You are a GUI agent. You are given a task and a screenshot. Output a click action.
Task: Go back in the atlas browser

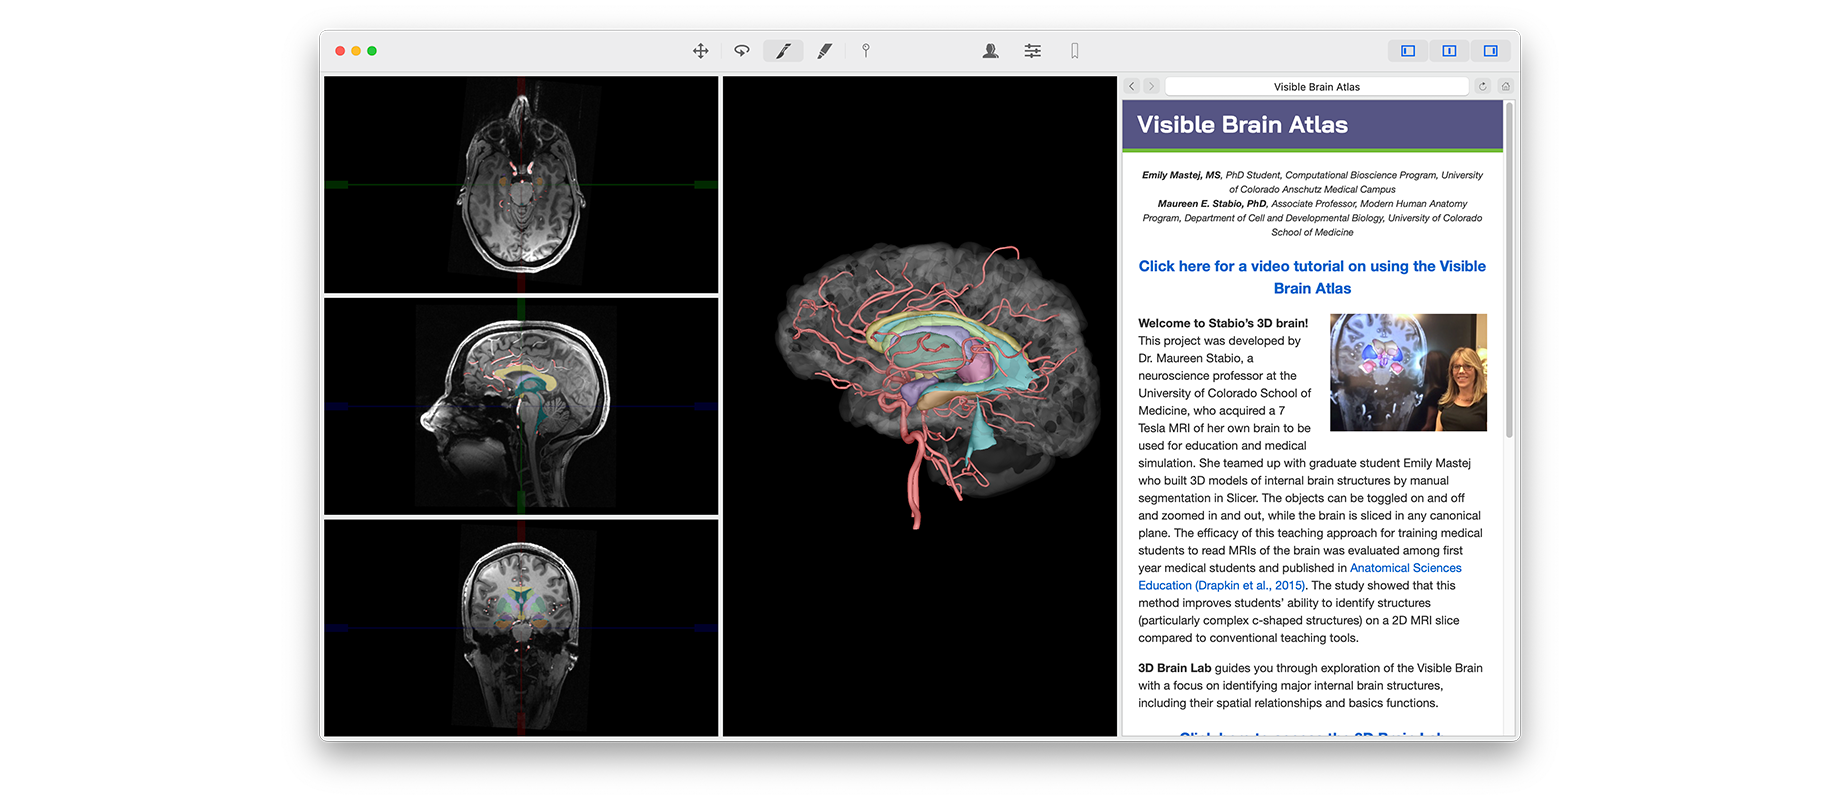tap(1132, 87)
